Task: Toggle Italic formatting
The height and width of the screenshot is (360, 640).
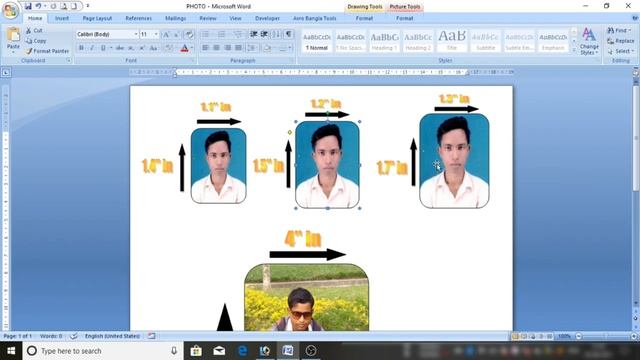Action: pyautogui.click(x=92, y=48)
